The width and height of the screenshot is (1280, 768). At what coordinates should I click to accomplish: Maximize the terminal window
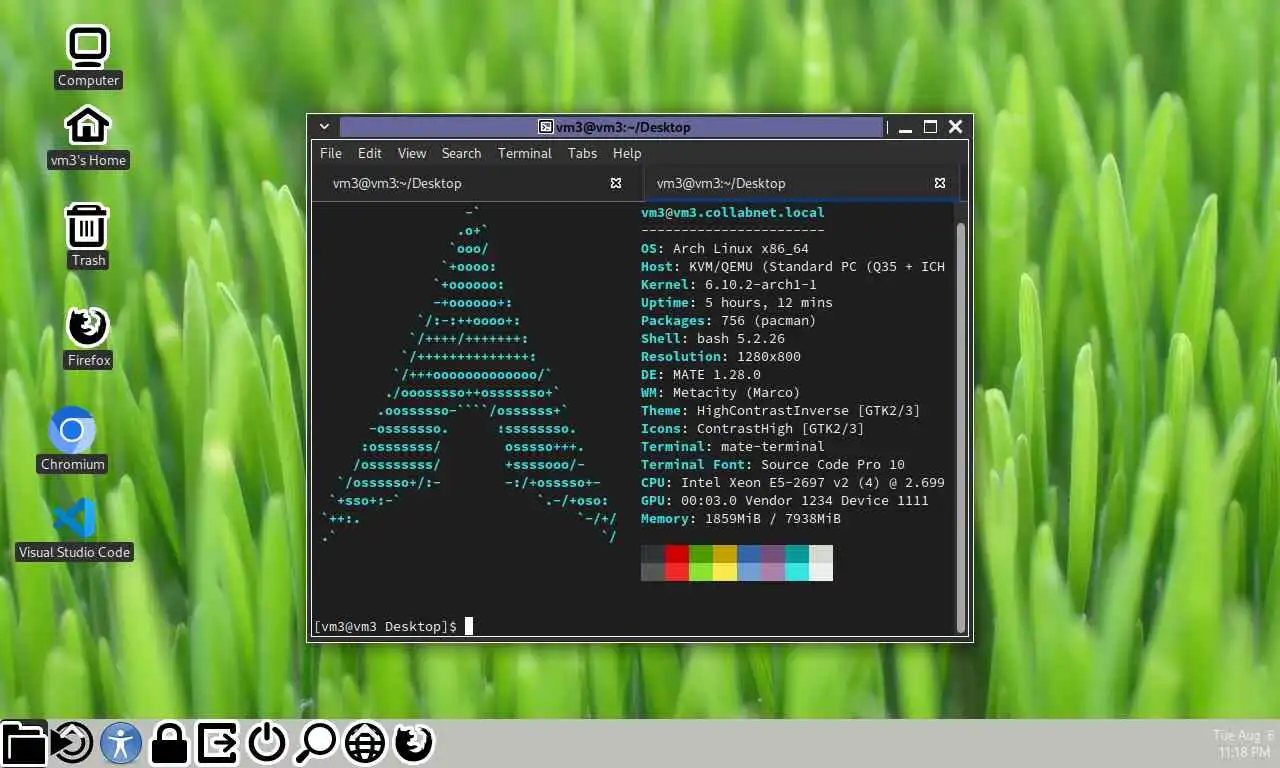pos(930,127)
